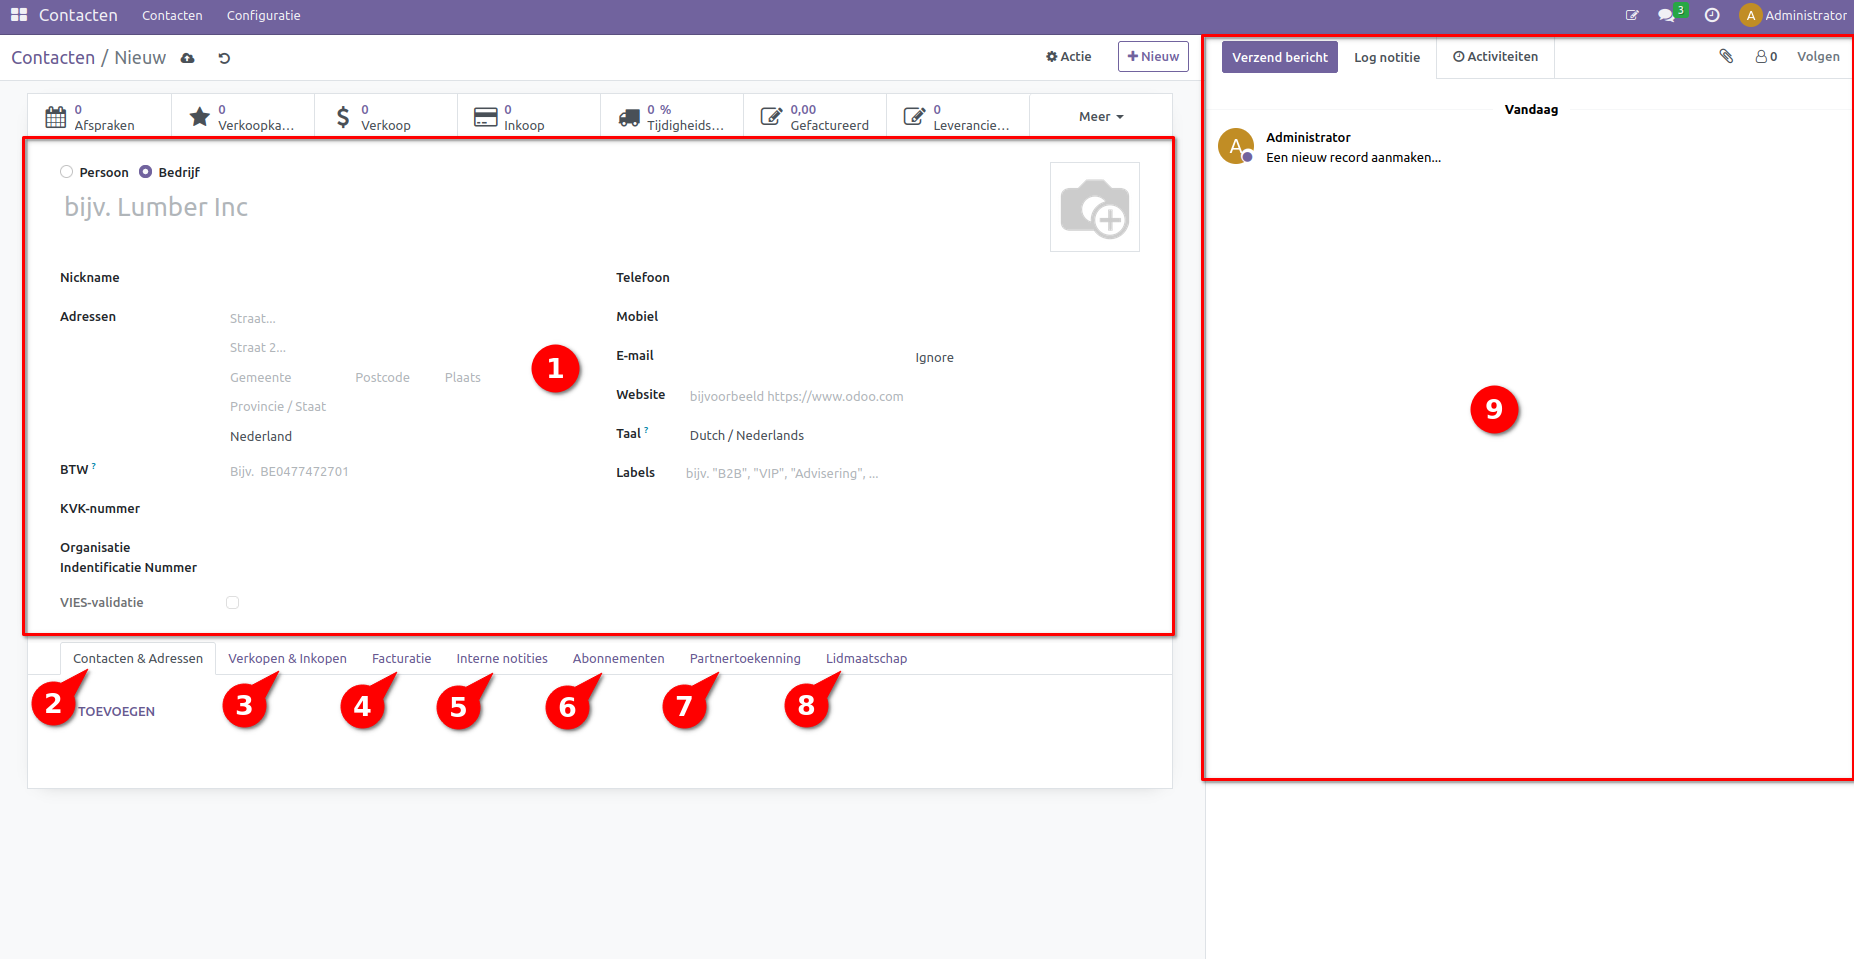1854x959 pixels.
Task: Click the apps grid home icon
Action: pyautogui.click(x=19, y=15)
